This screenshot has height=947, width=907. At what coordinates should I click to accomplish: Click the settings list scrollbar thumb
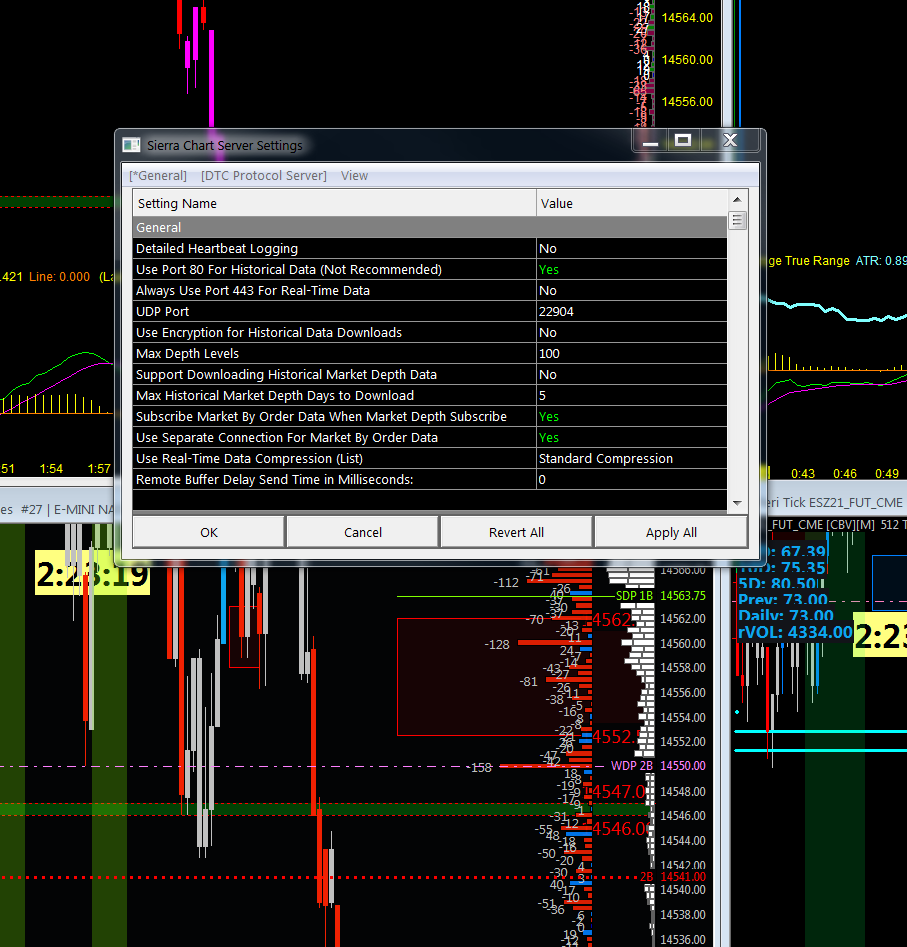pyautogui.click(x=737, y=220)
